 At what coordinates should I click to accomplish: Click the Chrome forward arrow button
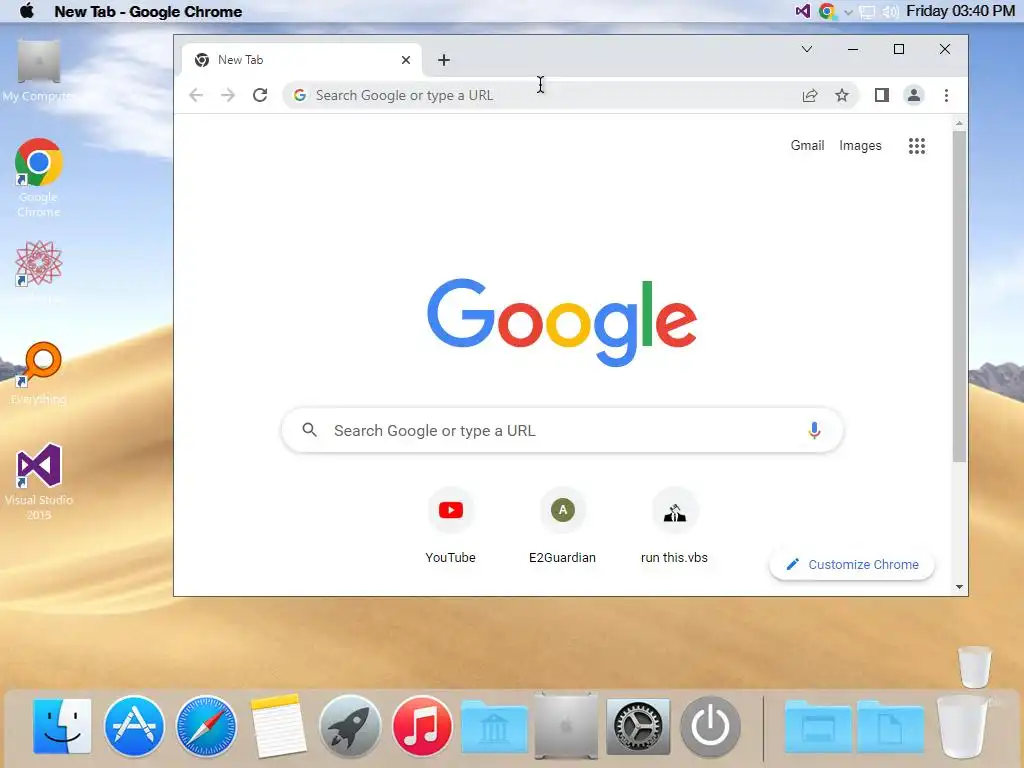point(227,95)
